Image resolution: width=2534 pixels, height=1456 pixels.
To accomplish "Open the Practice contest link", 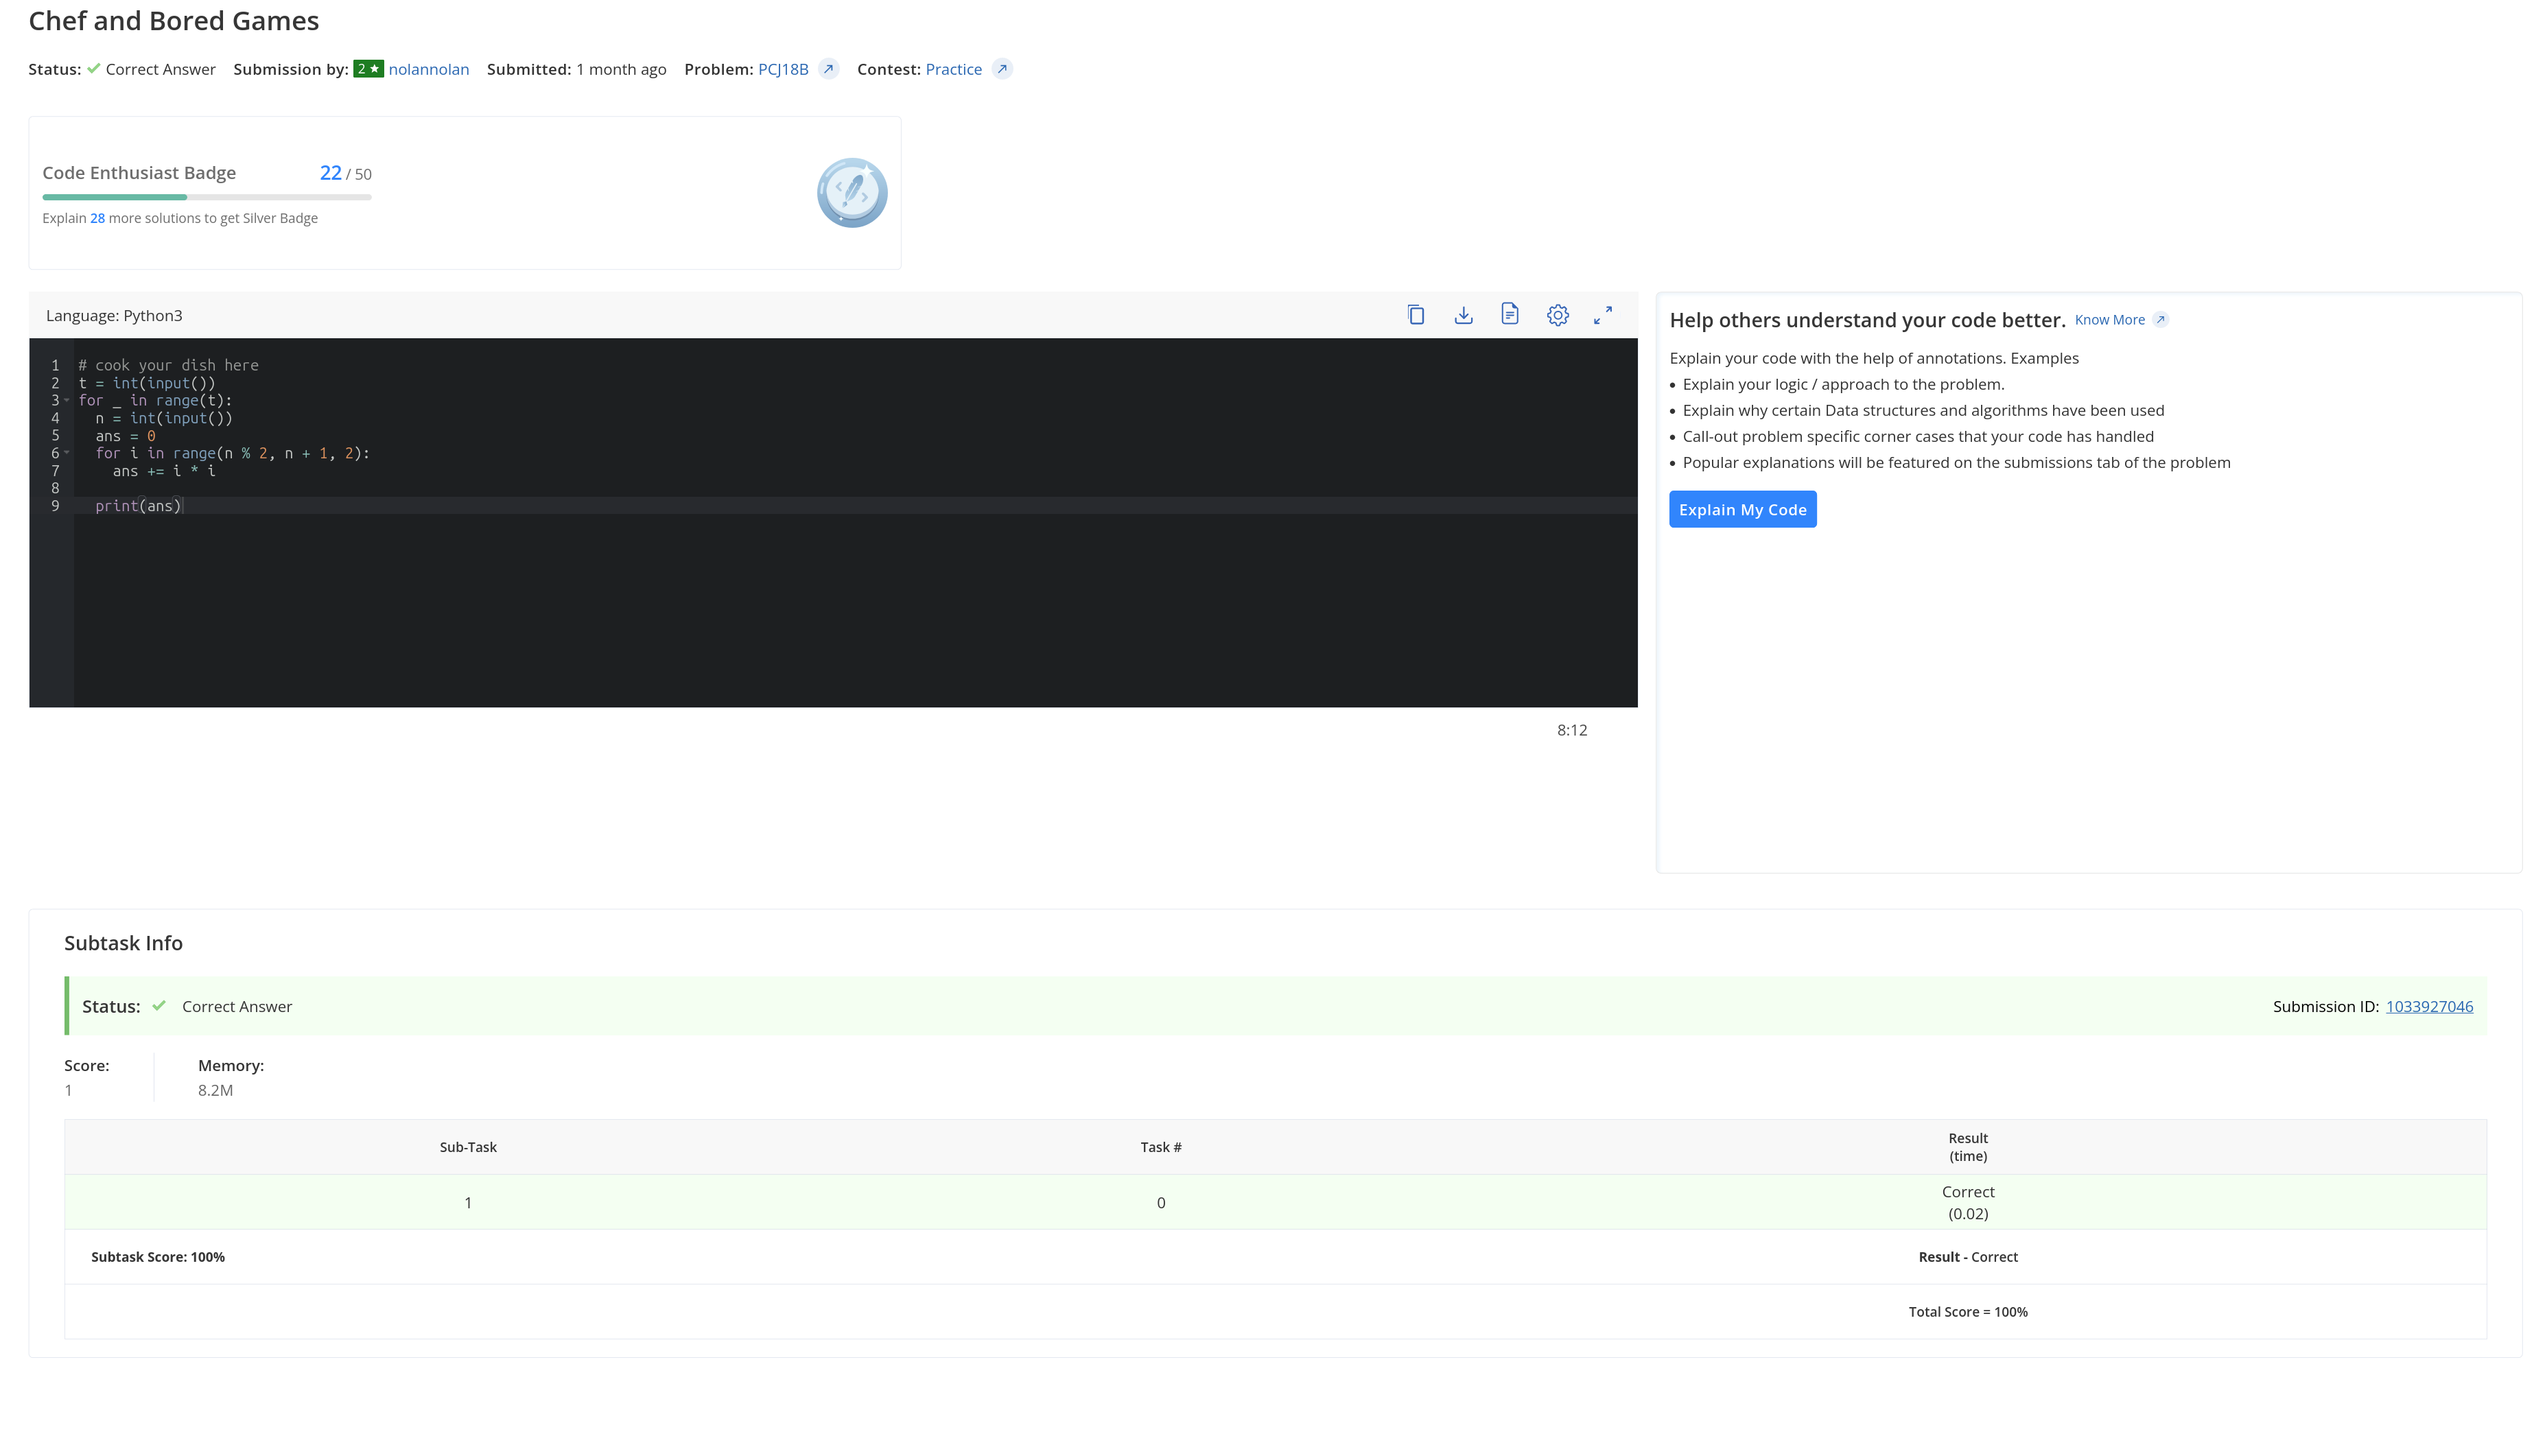I will 953,69.
